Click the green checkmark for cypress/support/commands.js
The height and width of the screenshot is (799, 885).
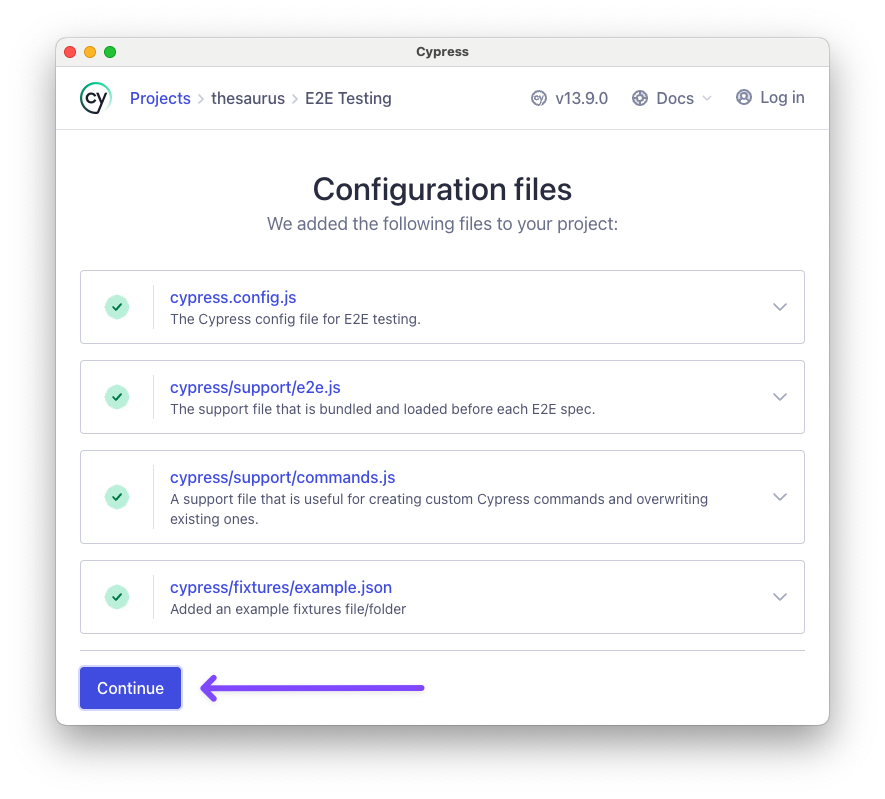pyautogui.click(x=117, y=497)
